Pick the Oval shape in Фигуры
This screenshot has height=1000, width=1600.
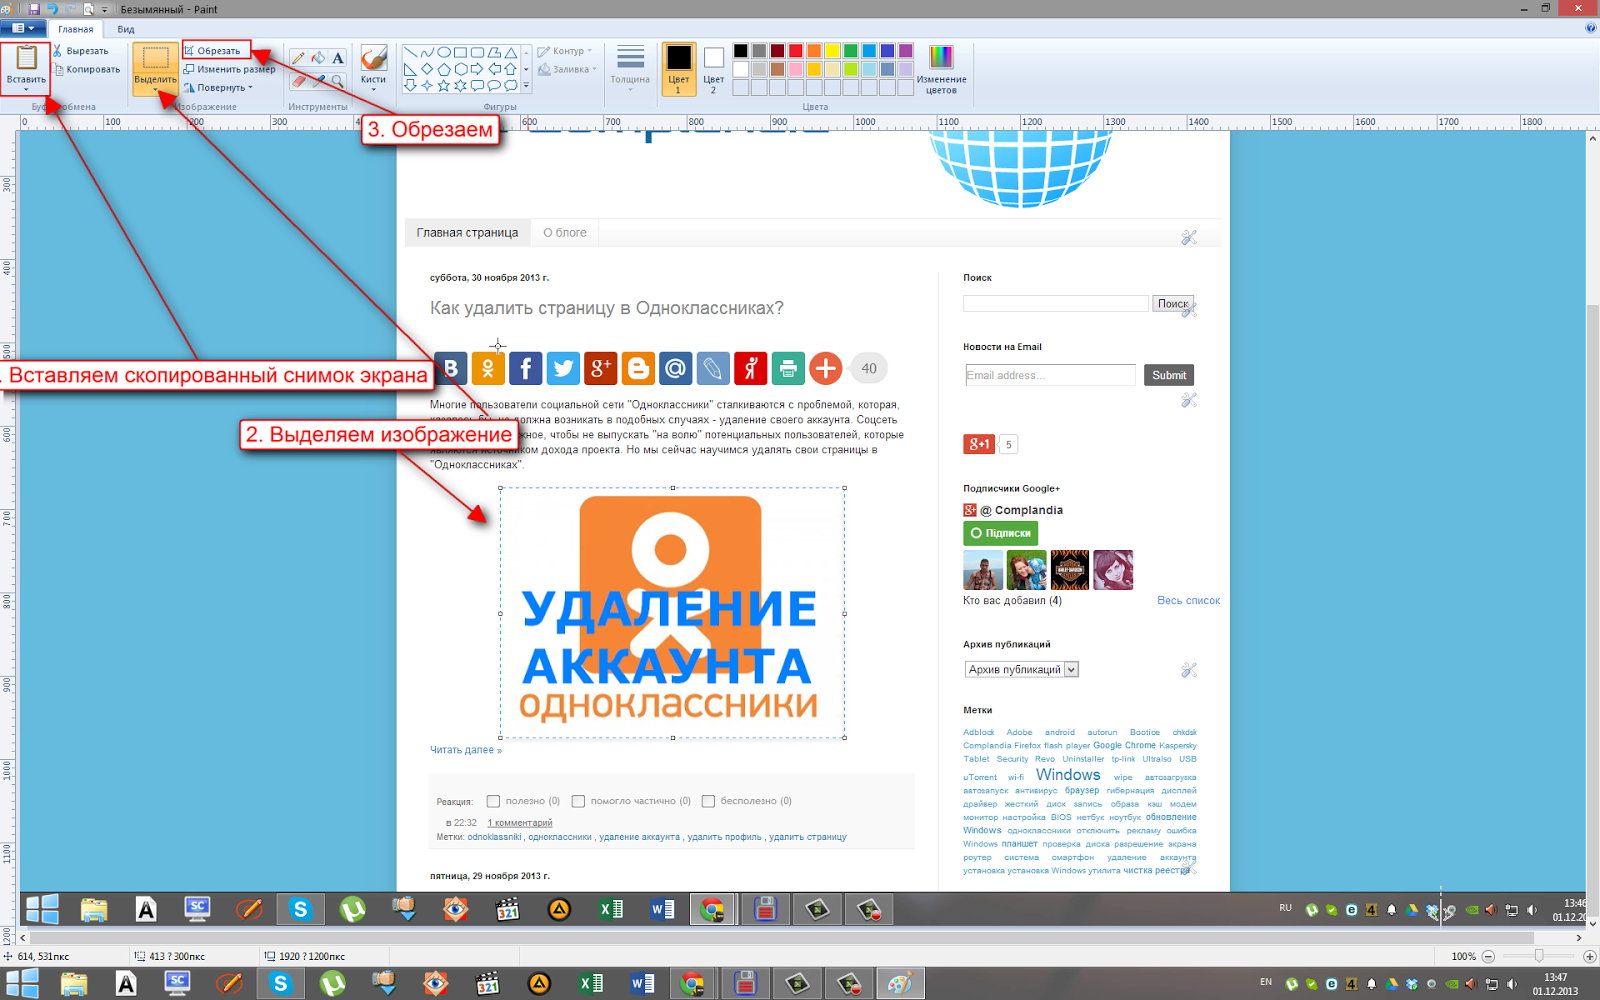444,53
